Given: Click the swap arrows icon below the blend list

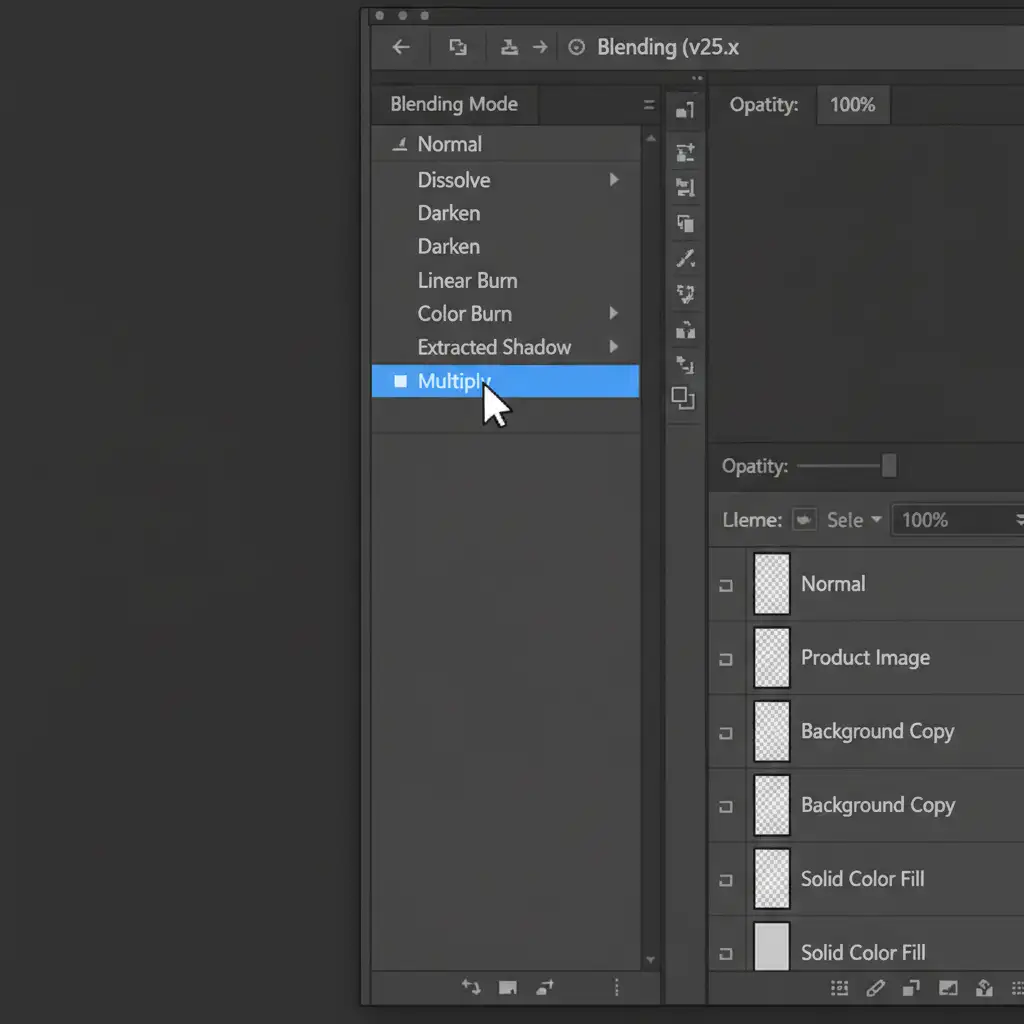Looking at the screenshot, I should click(471, 988).
